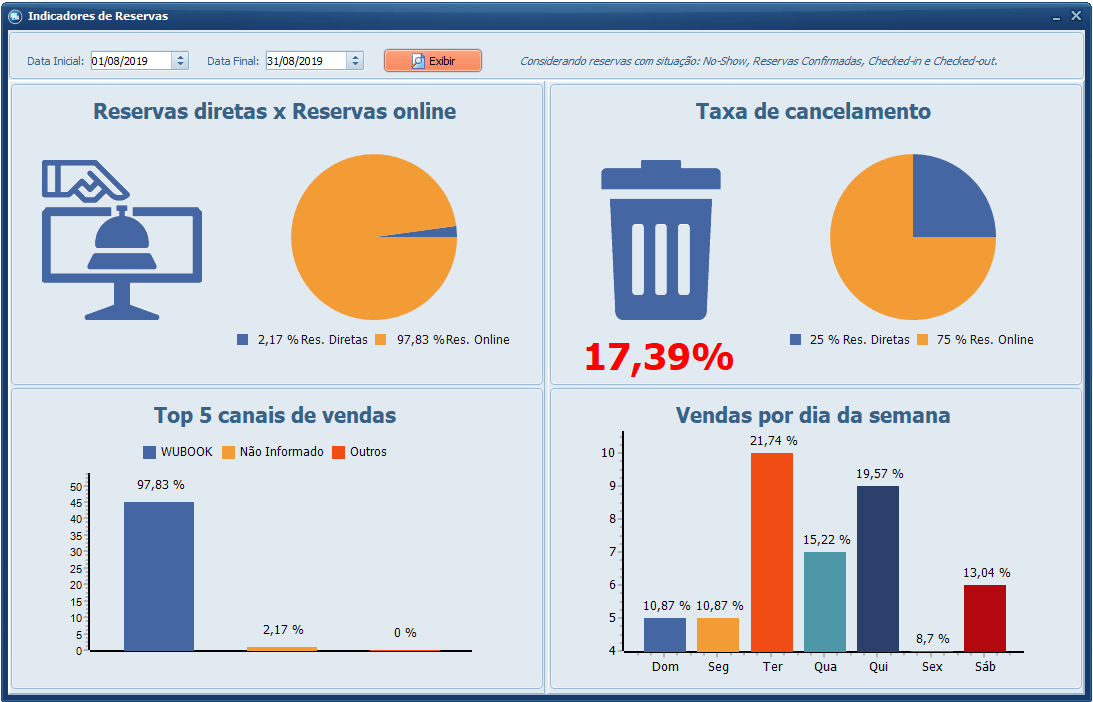Click the Ter bar showing 21,74 %
Viewport: 1093px width, 702px height.
[x=772, y=552]
